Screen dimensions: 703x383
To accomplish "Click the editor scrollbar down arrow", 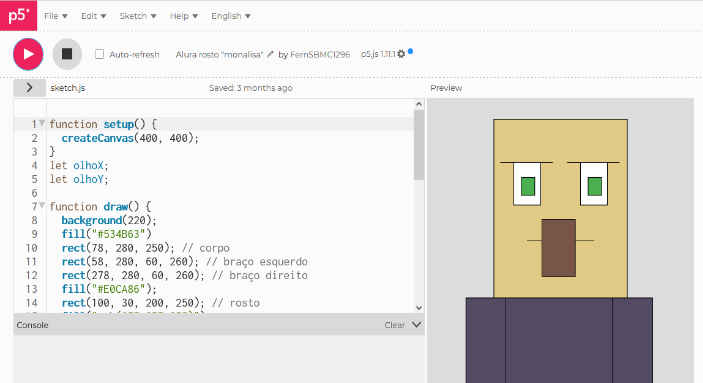I will 419,308.
